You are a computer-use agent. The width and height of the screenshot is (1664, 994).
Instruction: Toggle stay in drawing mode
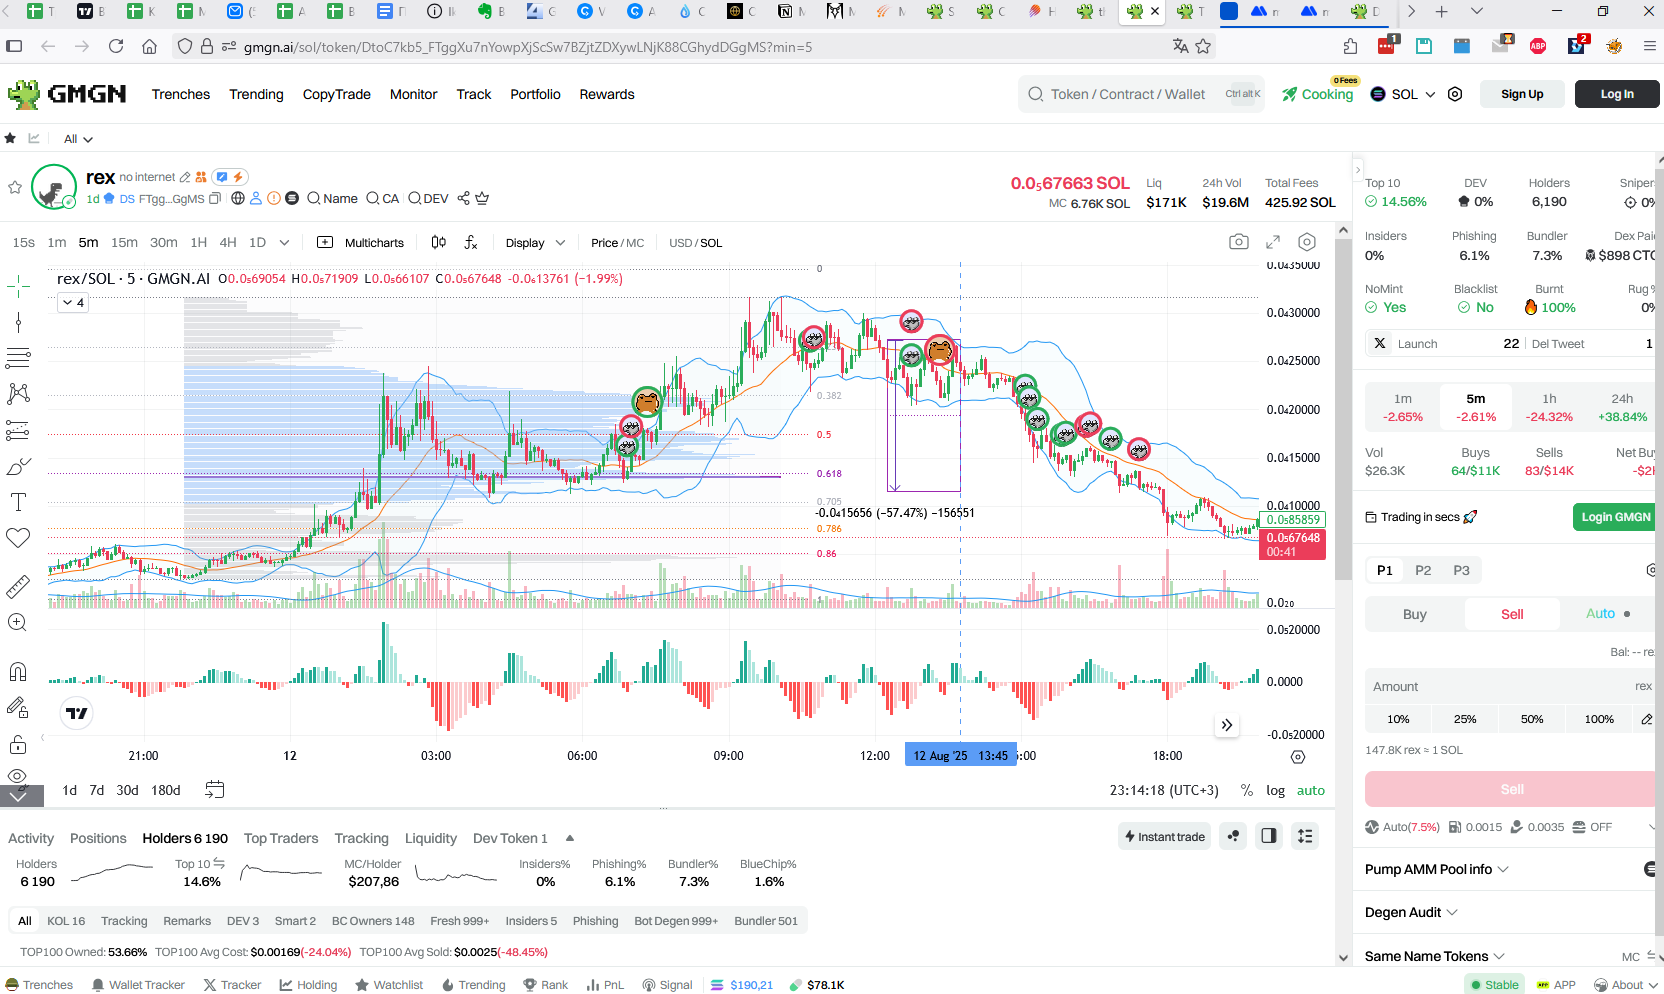pyautogui.click(x=18, y=708)
